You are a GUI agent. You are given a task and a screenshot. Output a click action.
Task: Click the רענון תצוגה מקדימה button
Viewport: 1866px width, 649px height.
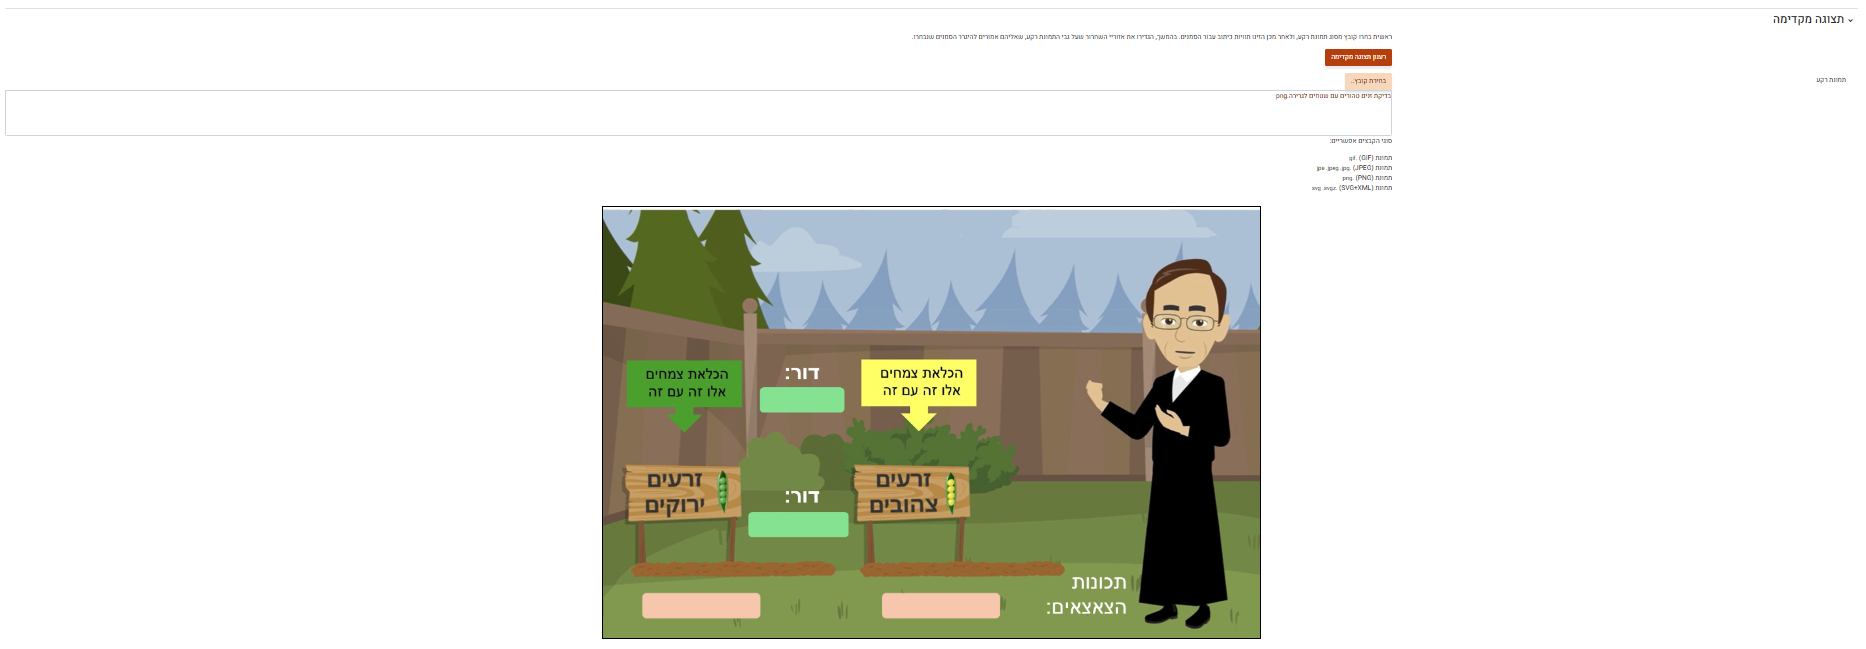(x=1358, y=58)
